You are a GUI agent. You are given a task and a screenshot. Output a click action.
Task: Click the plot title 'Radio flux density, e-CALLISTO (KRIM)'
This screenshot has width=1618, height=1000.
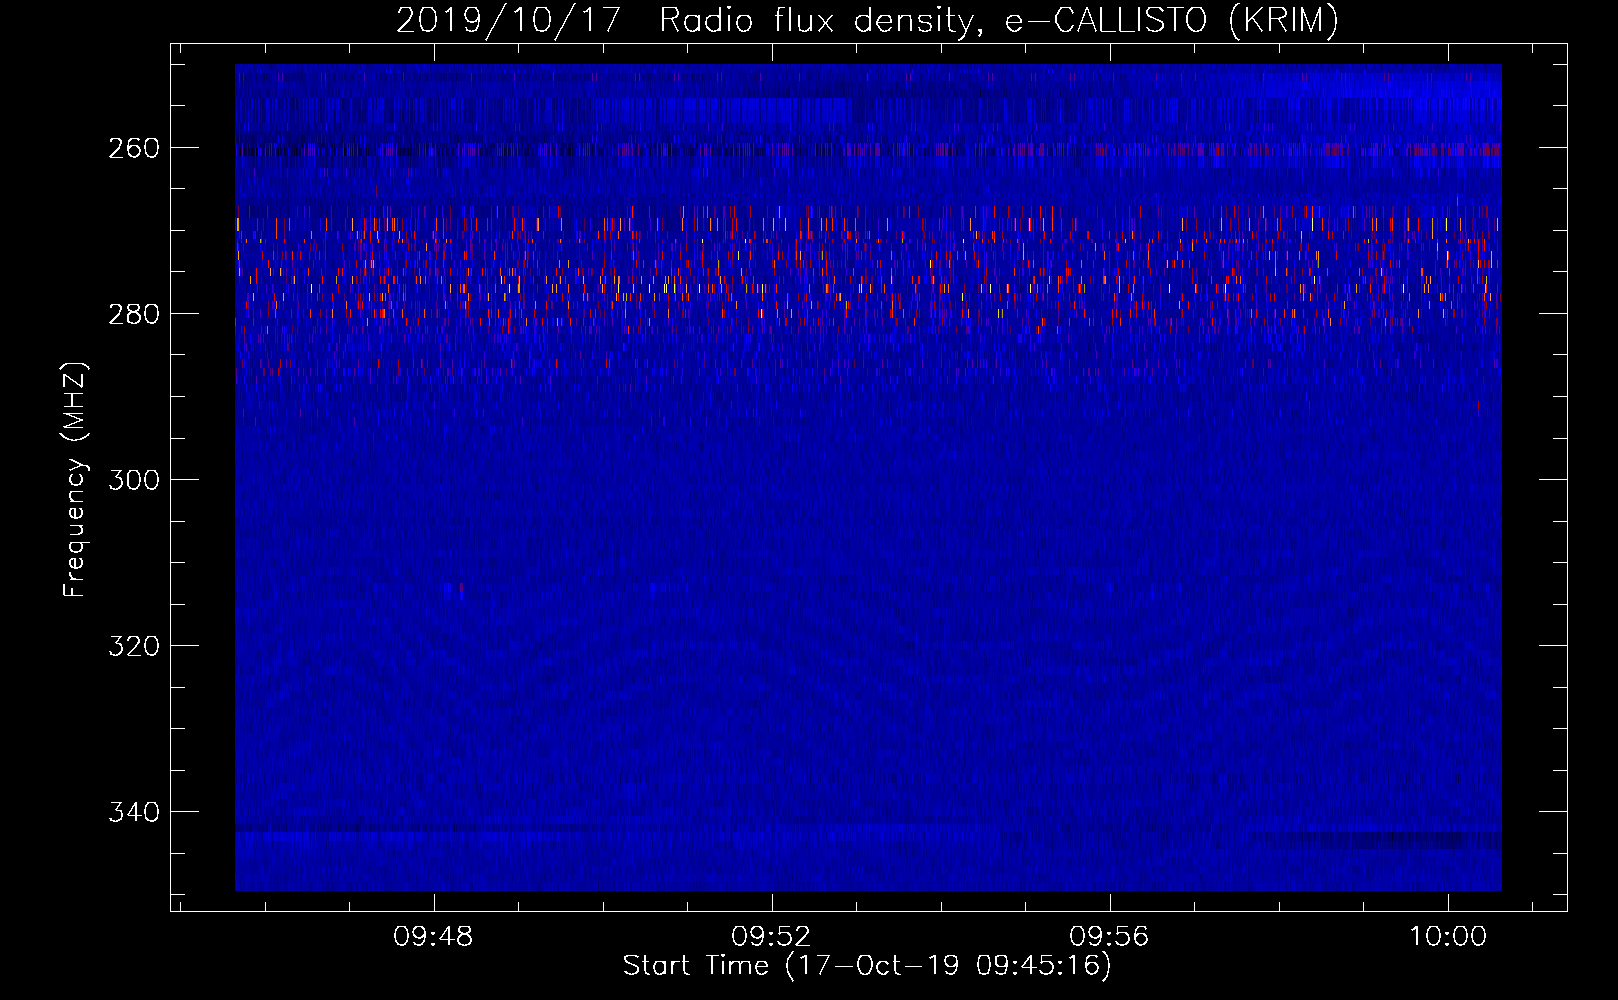point(998,20)
